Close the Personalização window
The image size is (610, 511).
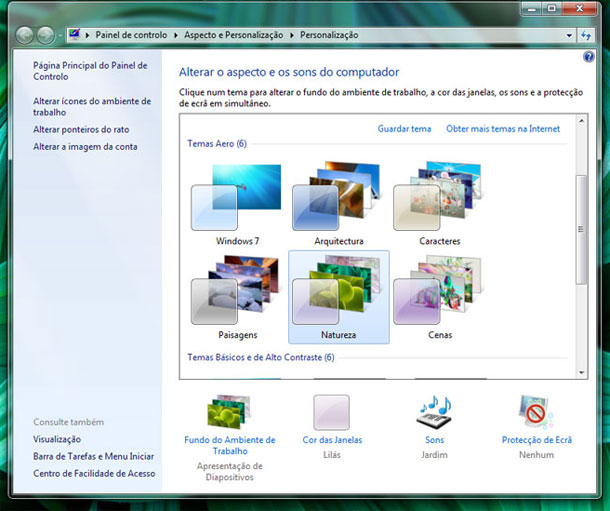pos(579,9)
